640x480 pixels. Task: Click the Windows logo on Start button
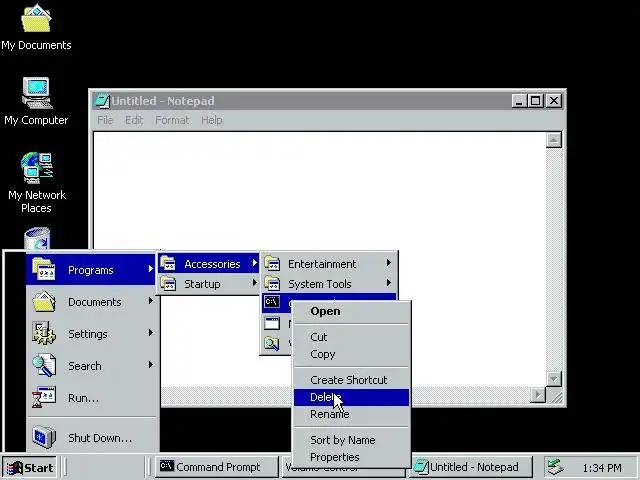click(14, 468)
